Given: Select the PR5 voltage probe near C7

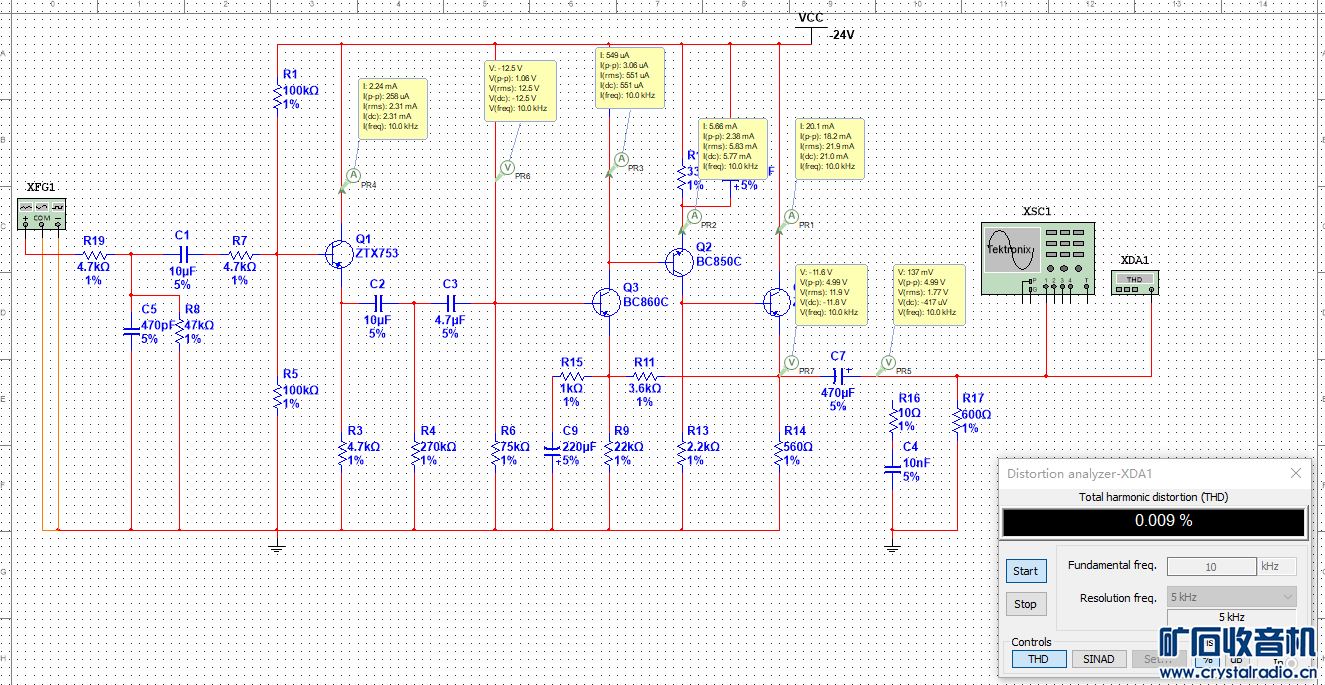Looking at the screenshot, I should 887,362.
